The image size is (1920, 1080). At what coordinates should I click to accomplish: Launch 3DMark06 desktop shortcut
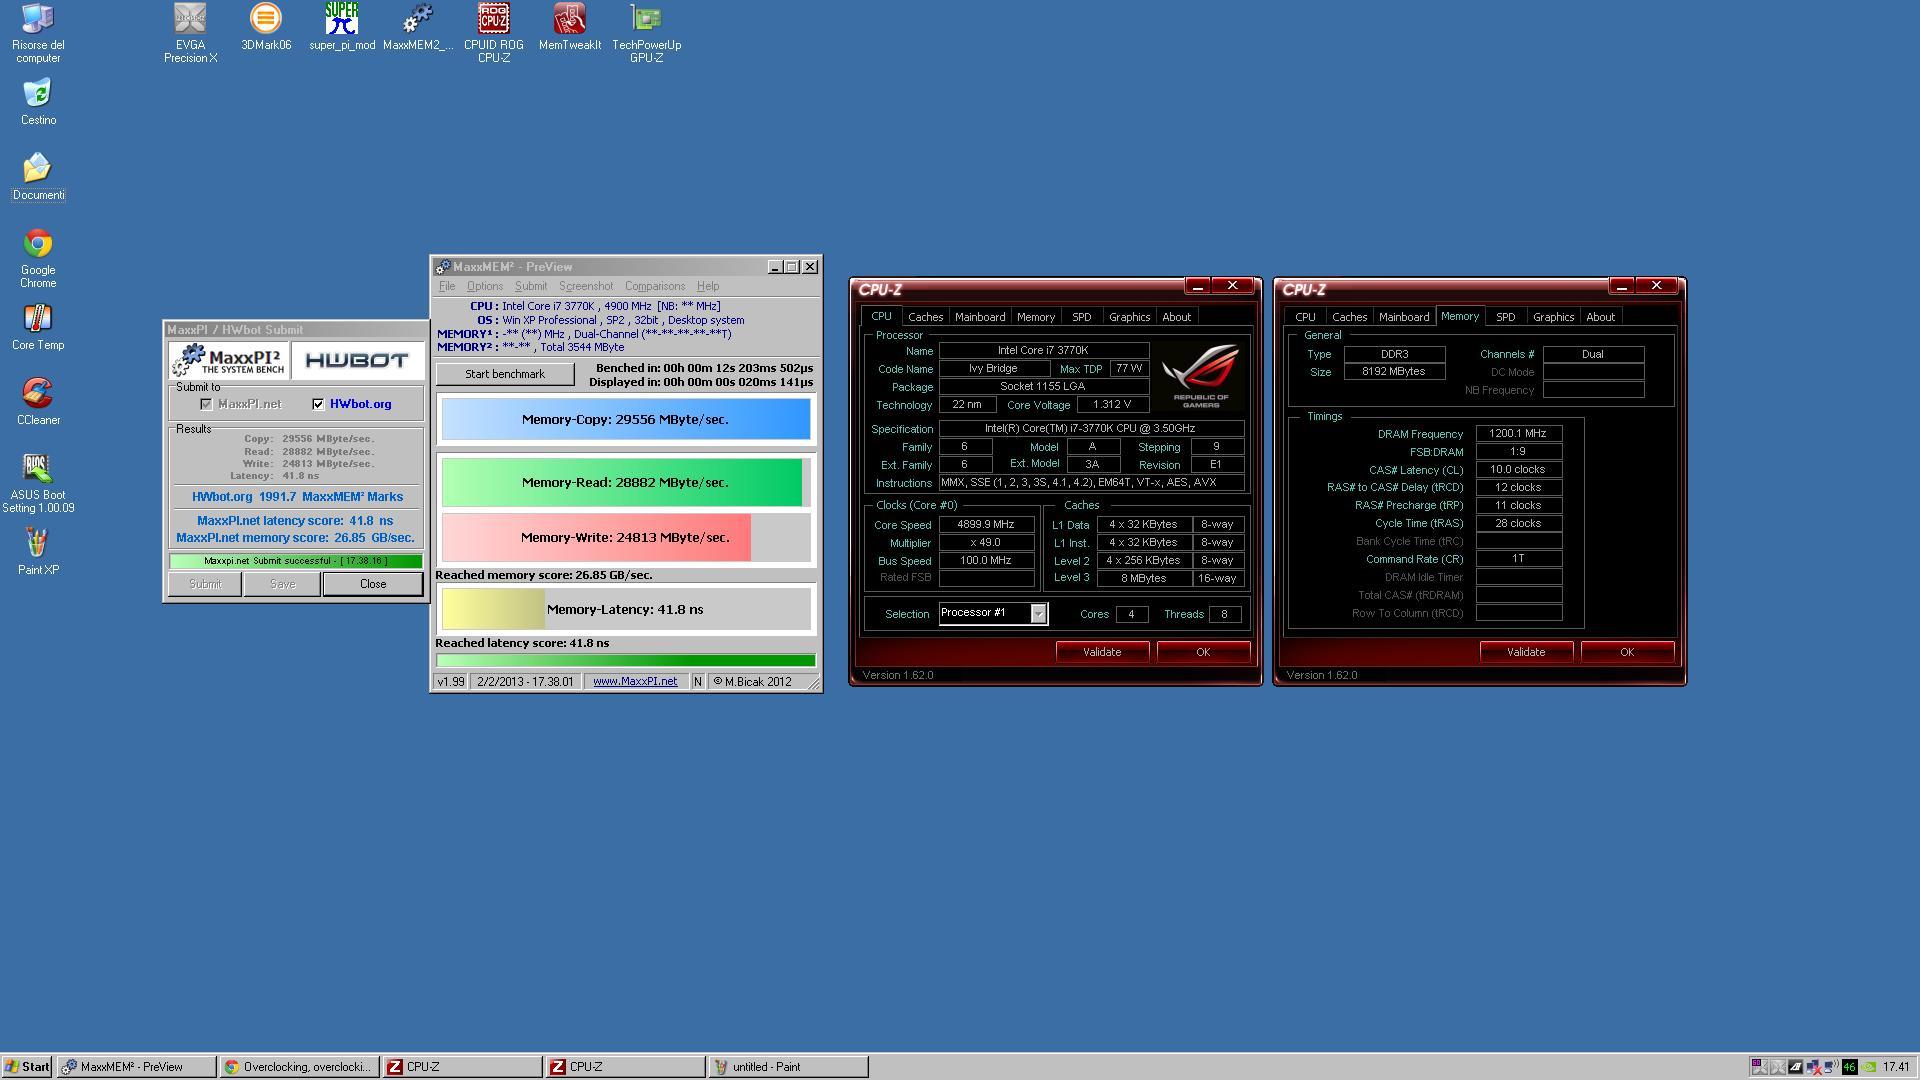coord(266,27)
